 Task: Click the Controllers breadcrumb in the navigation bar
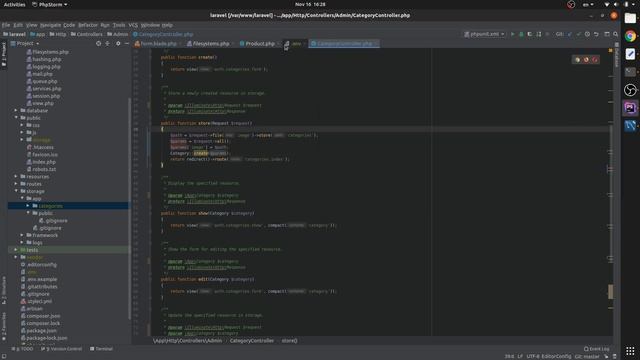(x=87, y=34)
